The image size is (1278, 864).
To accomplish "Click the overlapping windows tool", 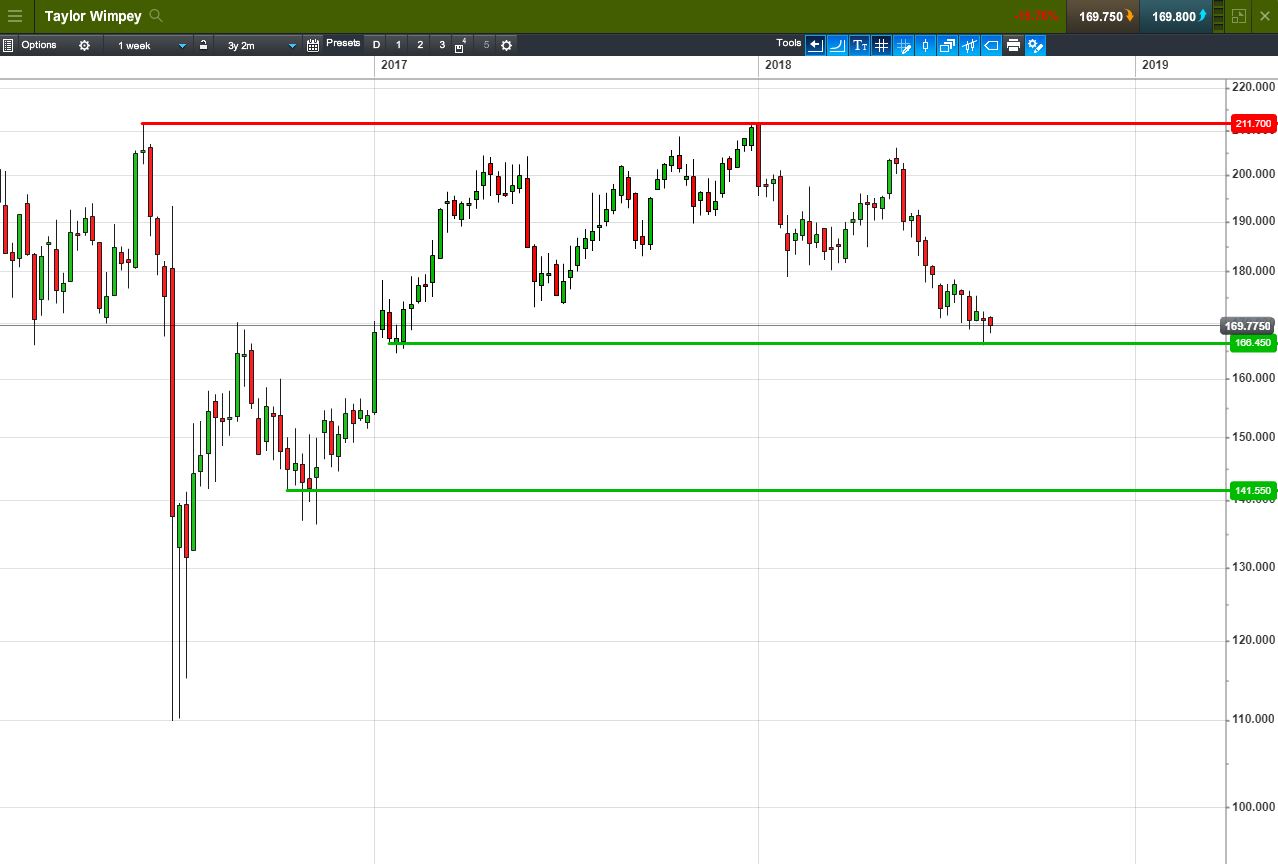I will coord(947,45).
